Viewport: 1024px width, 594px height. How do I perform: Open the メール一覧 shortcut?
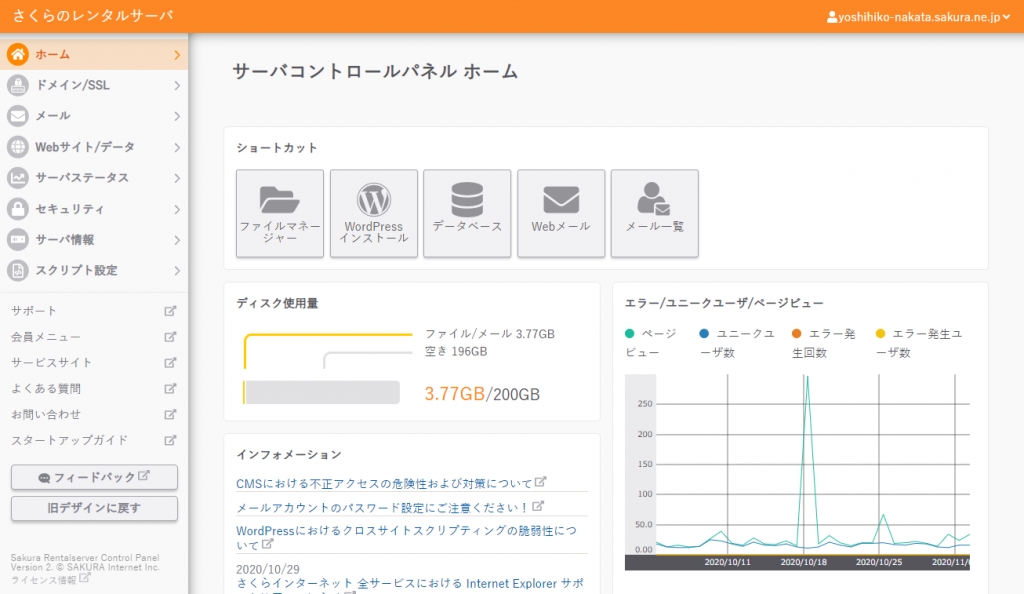pos(654,213)
